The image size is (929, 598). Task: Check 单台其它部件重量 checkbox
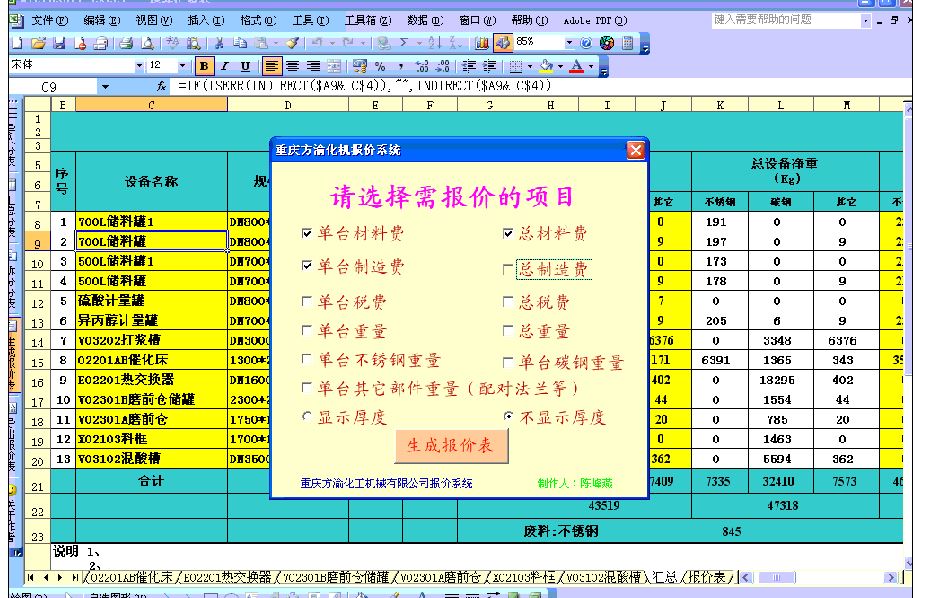pos(307,388)
